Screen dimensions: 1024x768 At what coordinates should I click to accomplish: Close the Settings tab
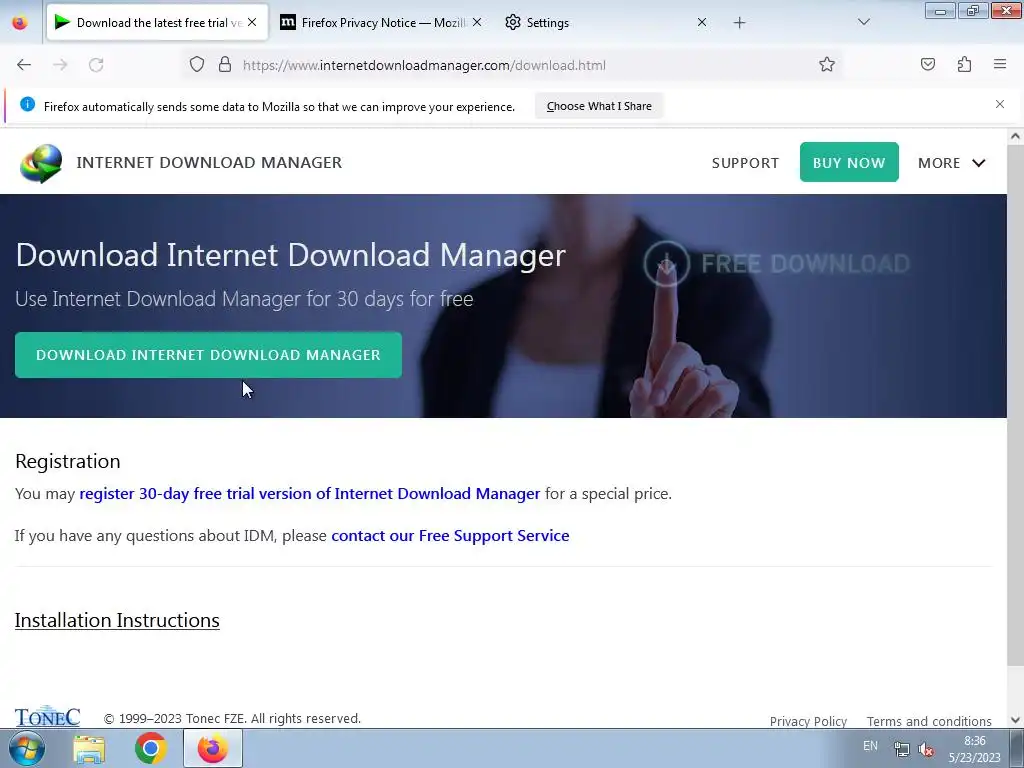tap(702, 22)
